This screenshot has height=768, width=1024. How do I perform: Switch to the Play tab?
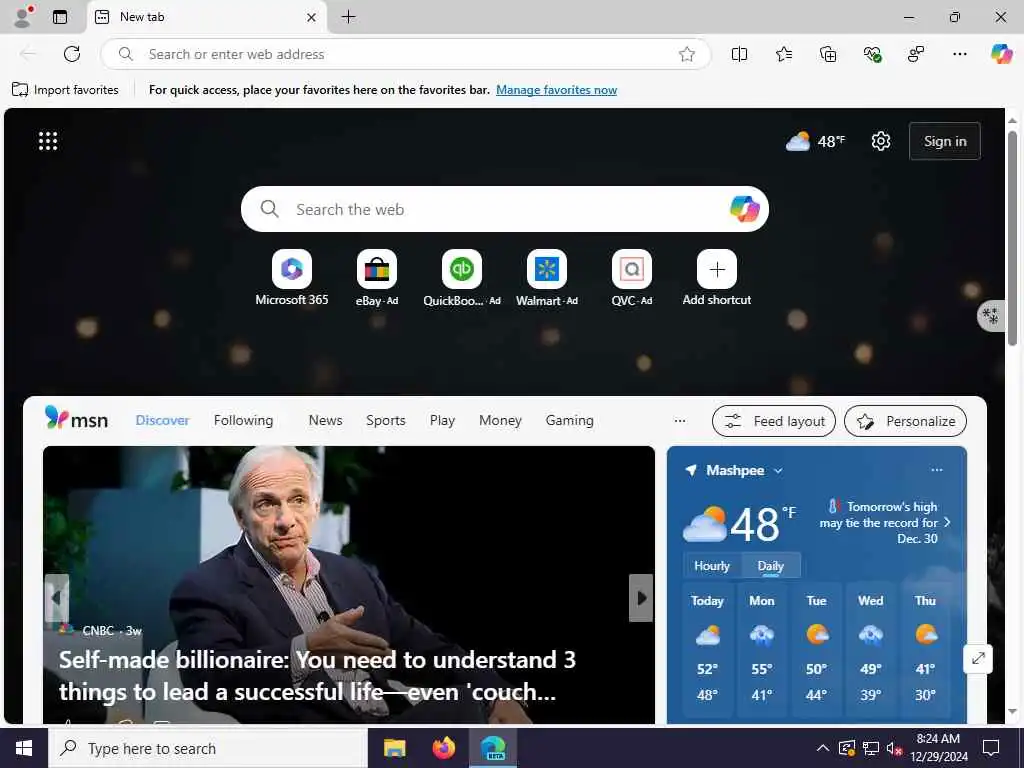pyautogui.click(x=442, y=421)
